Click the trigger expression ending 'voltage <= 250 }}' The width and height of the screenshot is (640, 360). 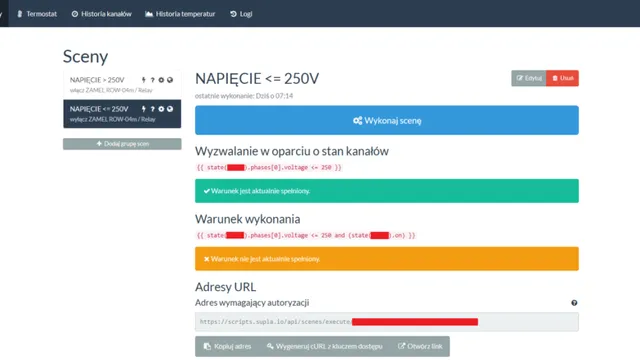tap(269, 167)
